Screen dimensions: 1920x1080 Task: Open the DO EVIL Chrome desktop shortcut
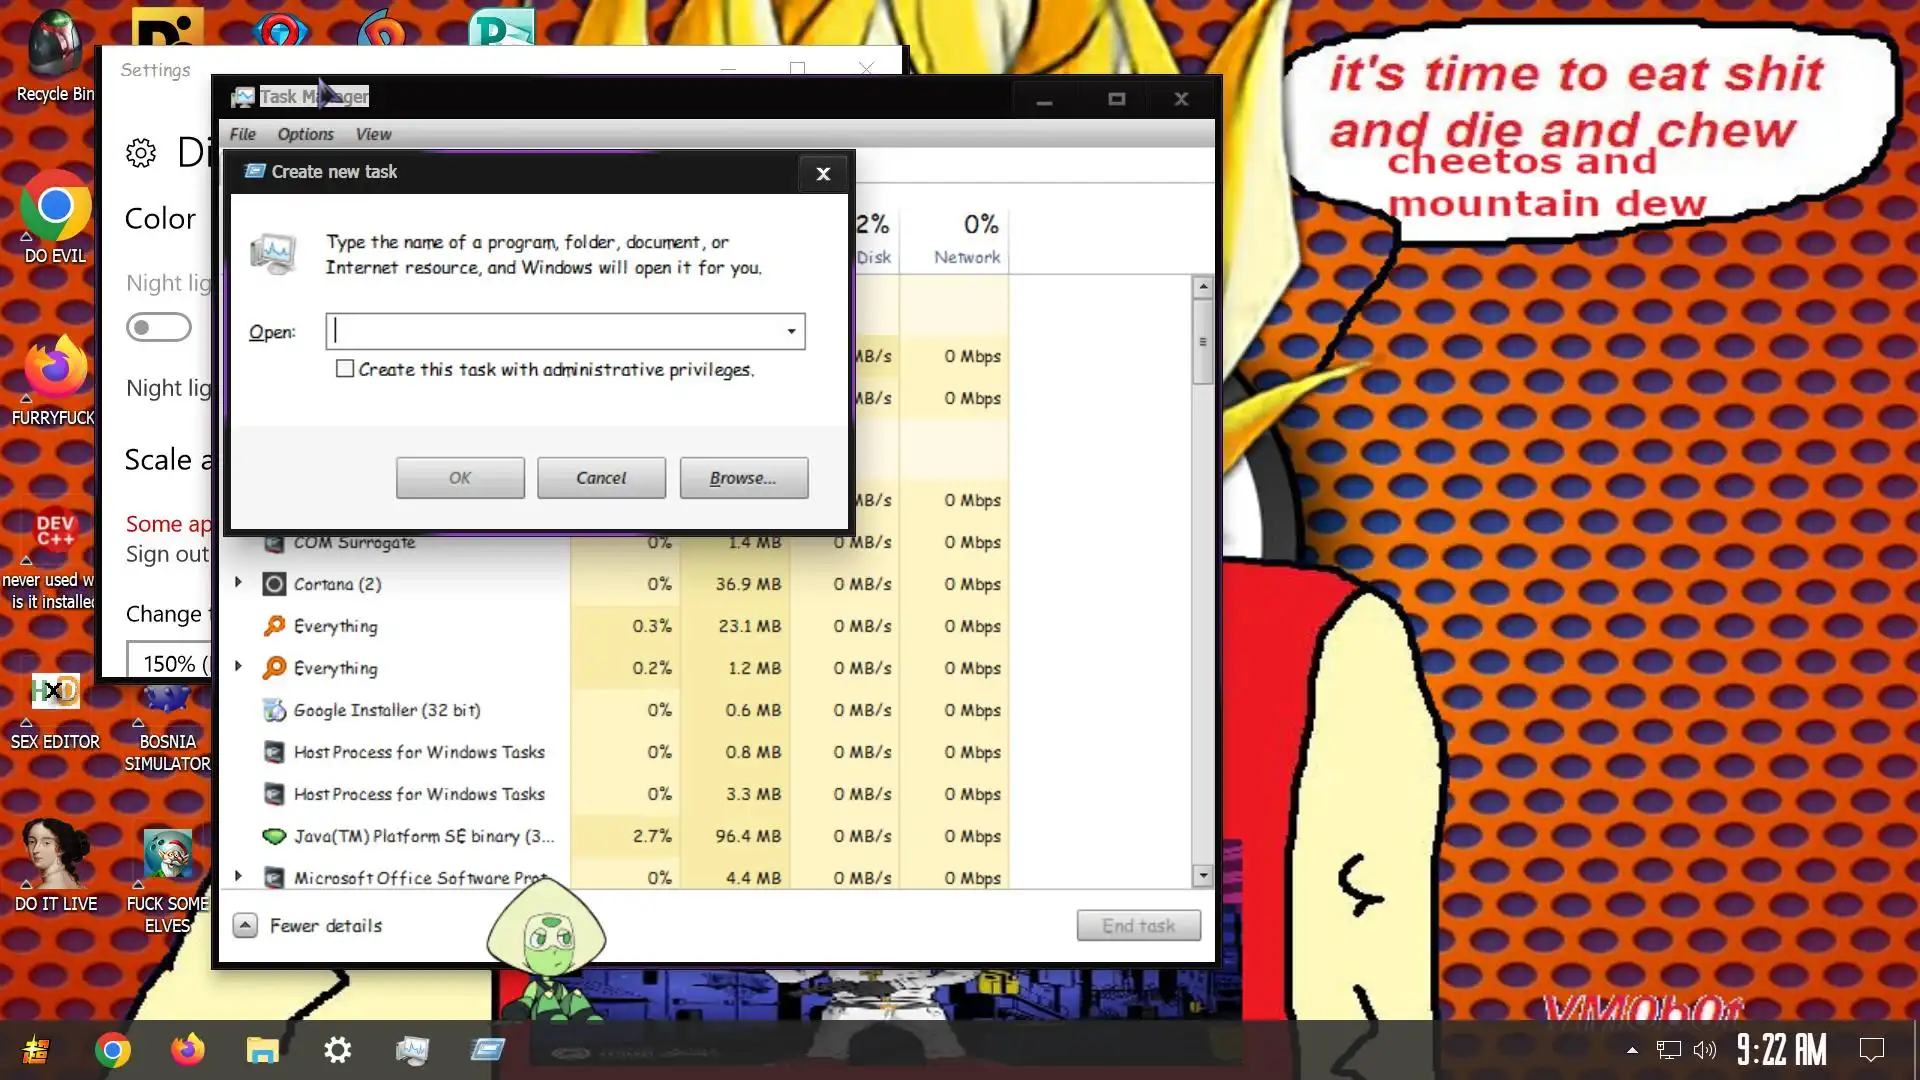55,207
